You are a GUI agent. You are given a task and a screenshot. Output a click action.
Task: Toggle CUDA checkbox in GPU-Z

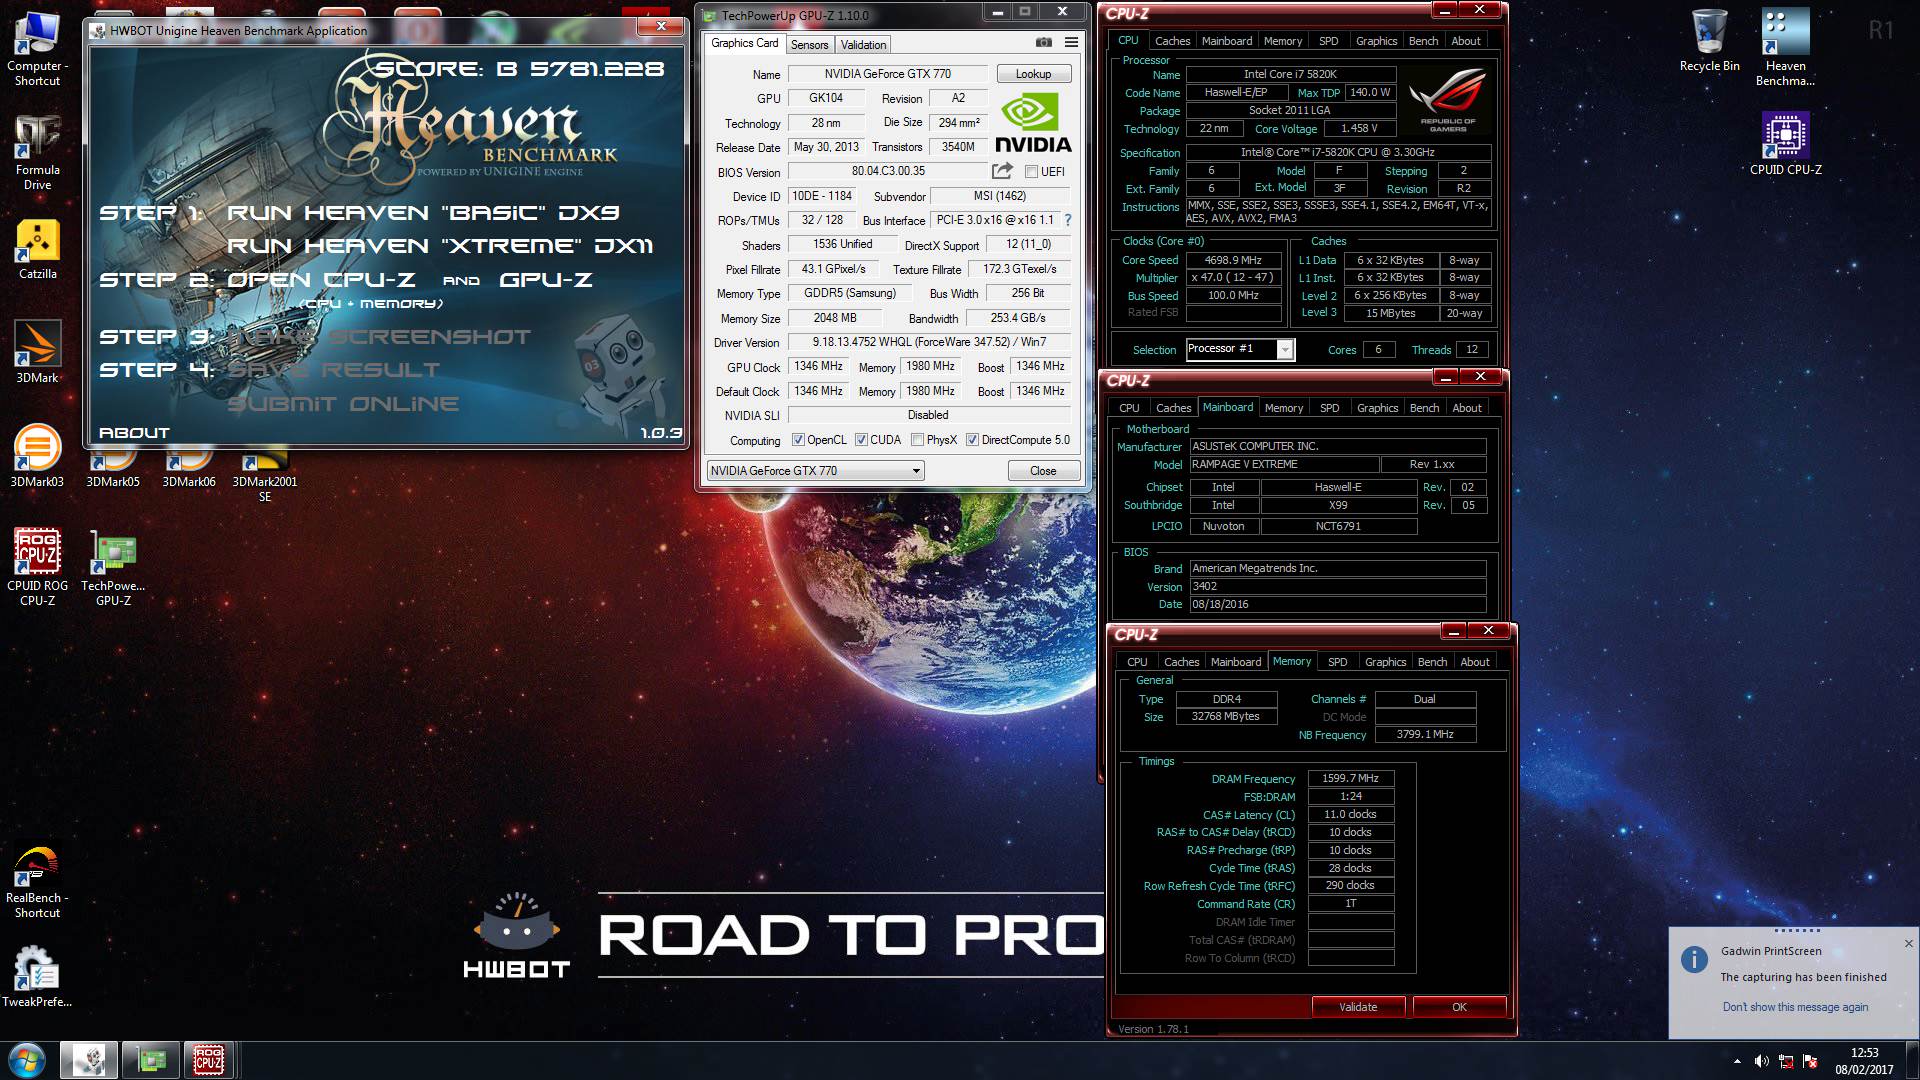[861, 440]
